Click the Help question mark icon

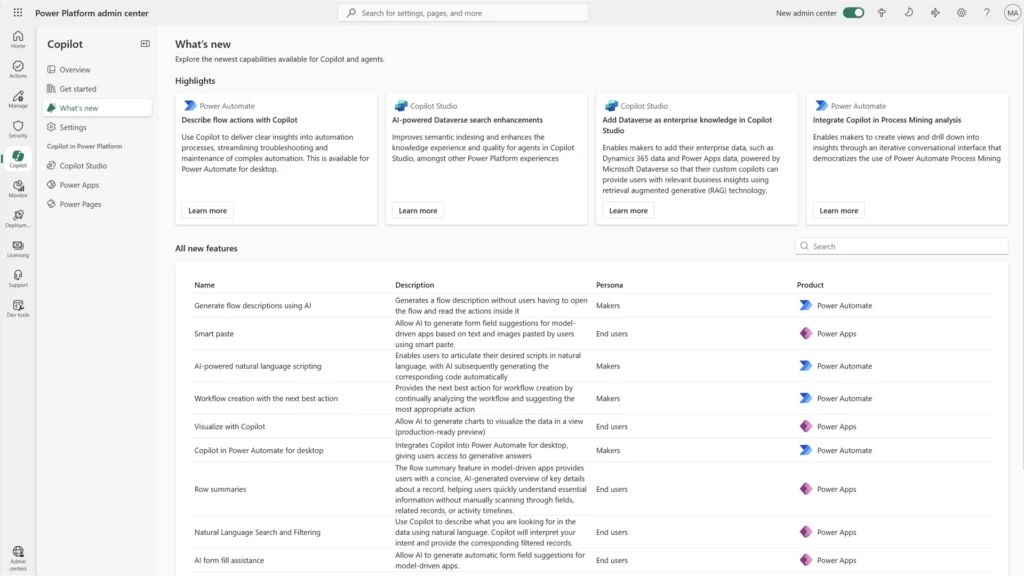pos(986,13)
